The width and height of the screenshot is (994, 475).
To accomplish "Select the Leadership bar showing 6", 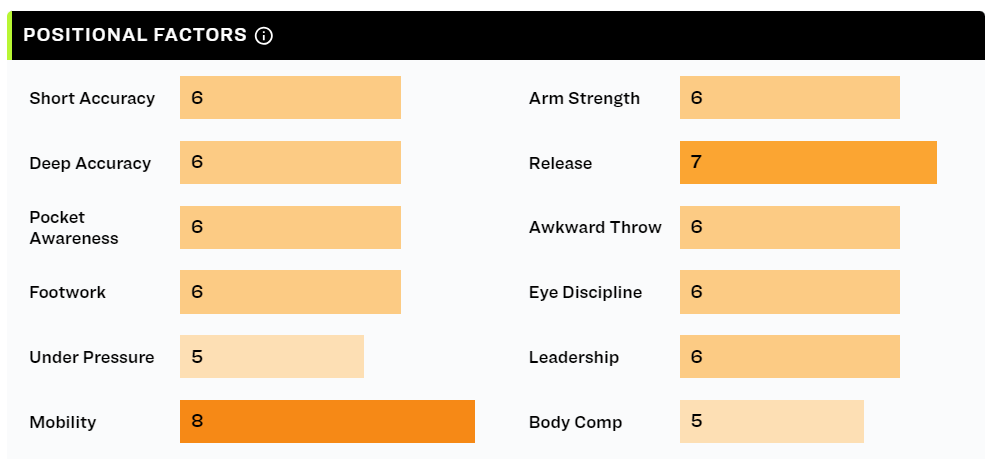I will coord(790,356).
